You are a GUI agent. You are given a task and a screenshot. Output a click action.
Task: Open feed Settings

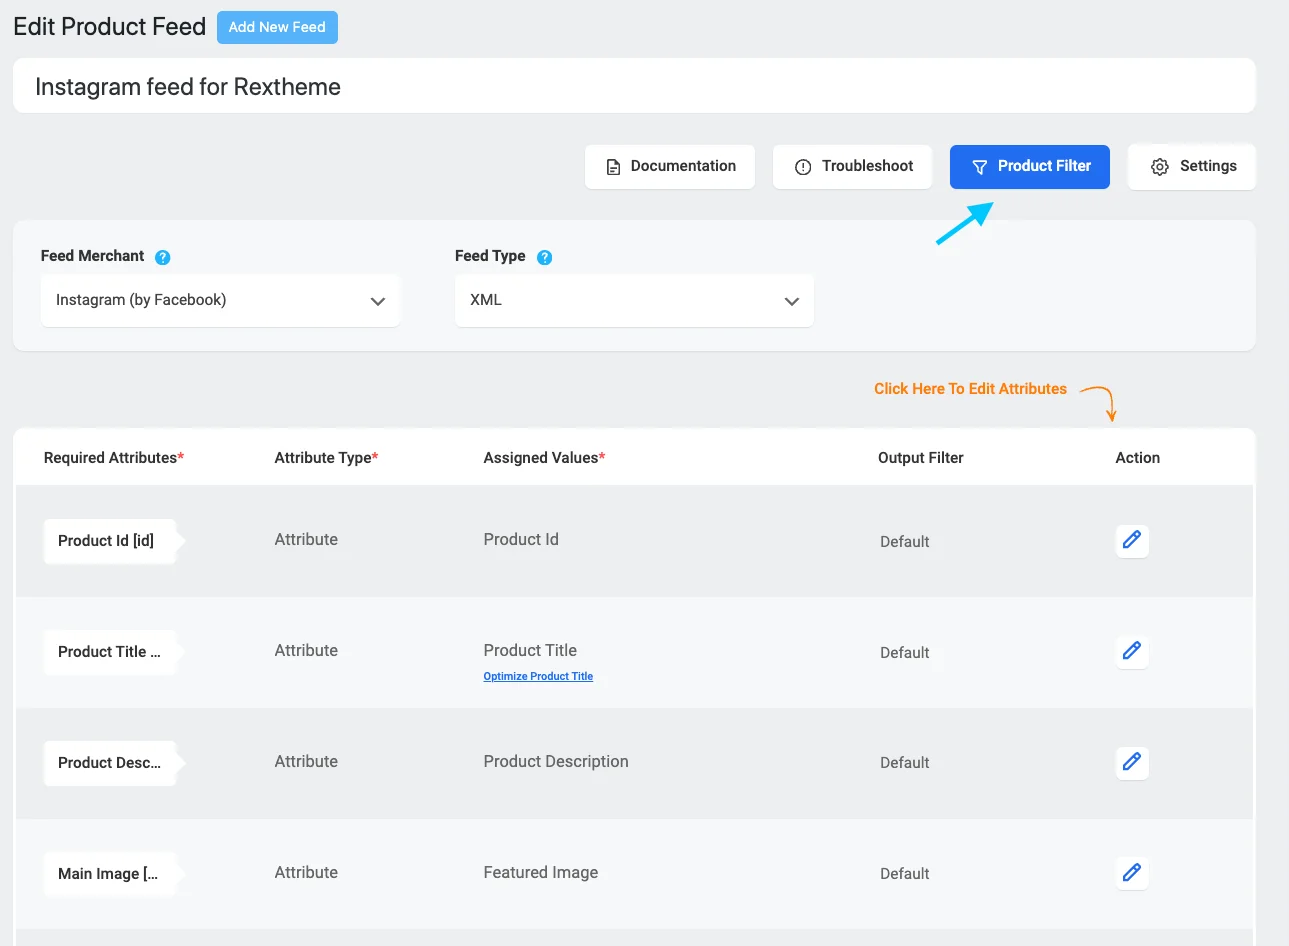(x=1192, y=166)
